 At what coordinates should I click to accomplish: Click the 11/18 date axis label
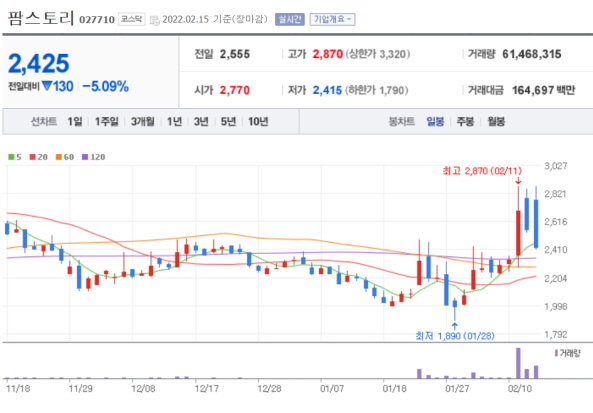tap(18, 388)
